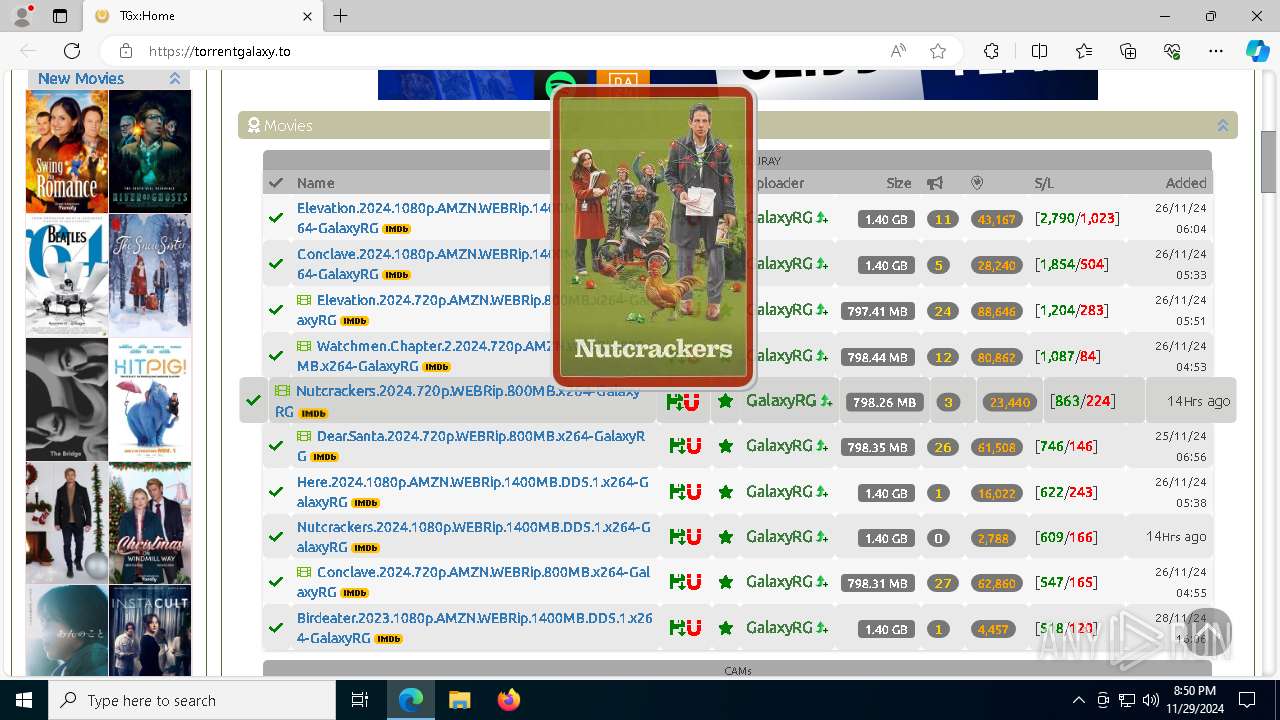Open Nutcrackers.2024.1080p torrent link
This screenshot has width=1280, height=720.
474,537
